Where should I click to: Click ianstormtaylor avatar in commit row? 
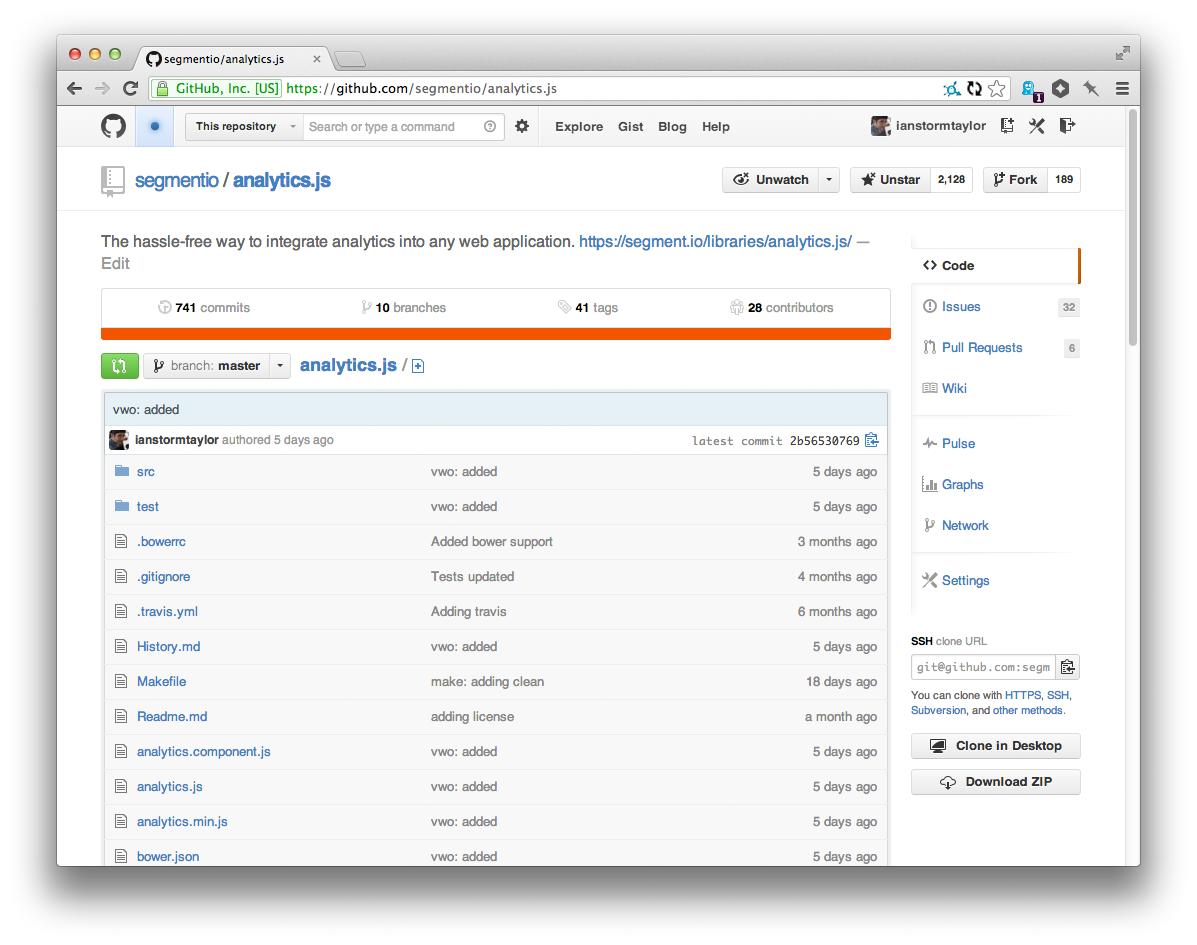(119, 440)
